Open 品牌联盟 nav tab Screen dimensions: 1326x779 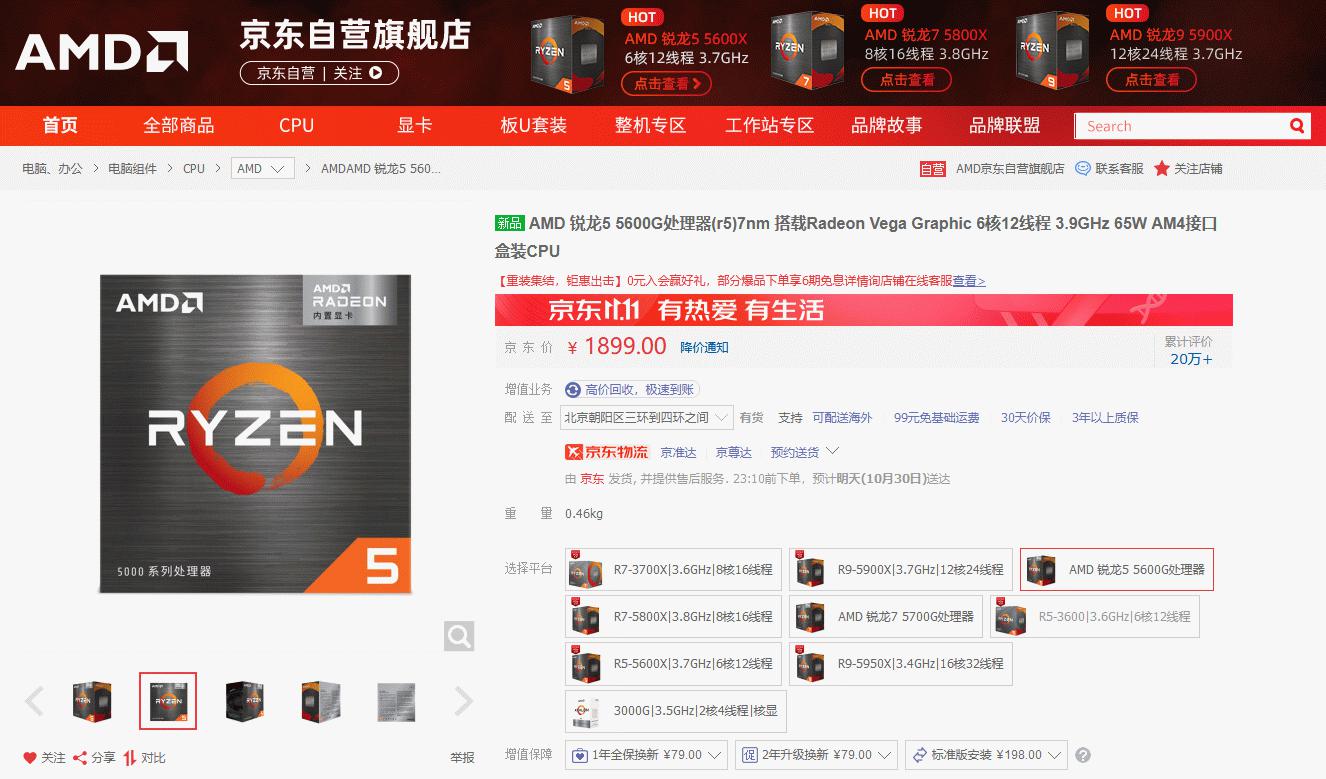point(1005,126)
